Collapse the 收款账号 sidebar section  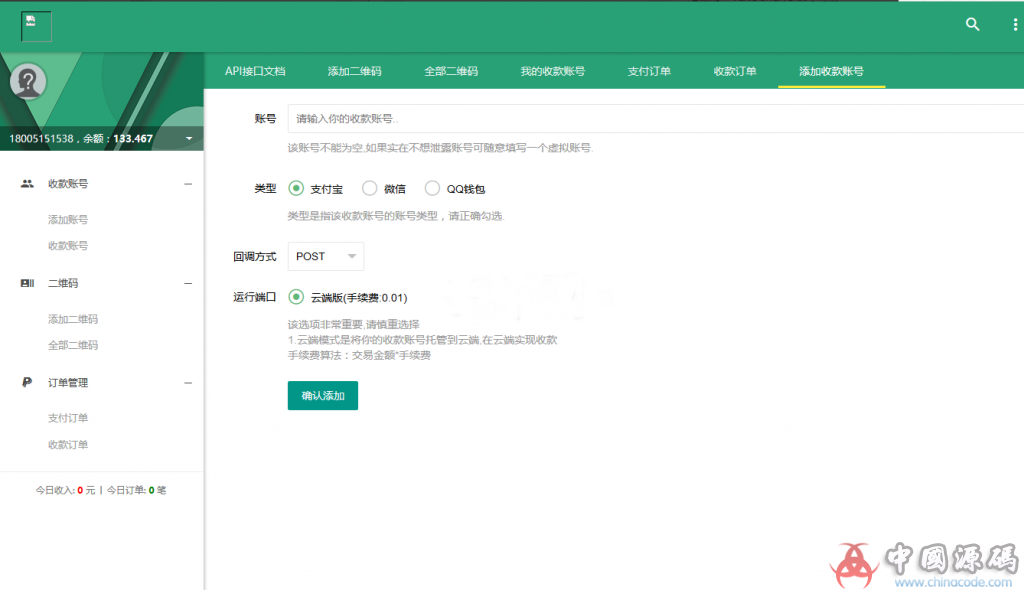[x=186, y=183]
